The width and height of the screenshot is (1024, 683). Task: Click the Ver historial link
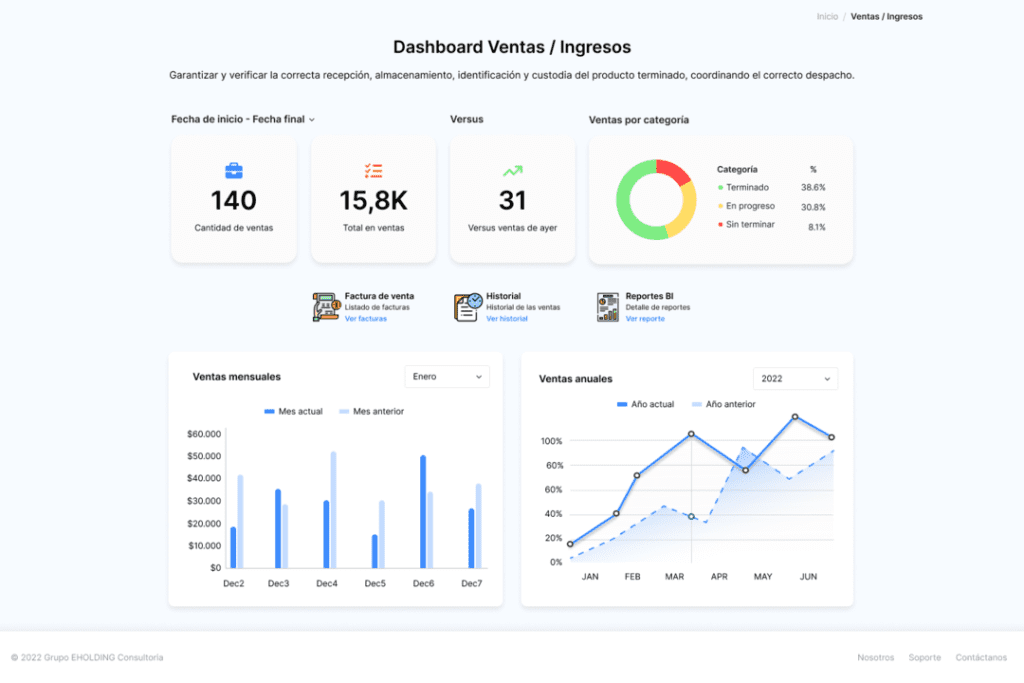(506, 319)
